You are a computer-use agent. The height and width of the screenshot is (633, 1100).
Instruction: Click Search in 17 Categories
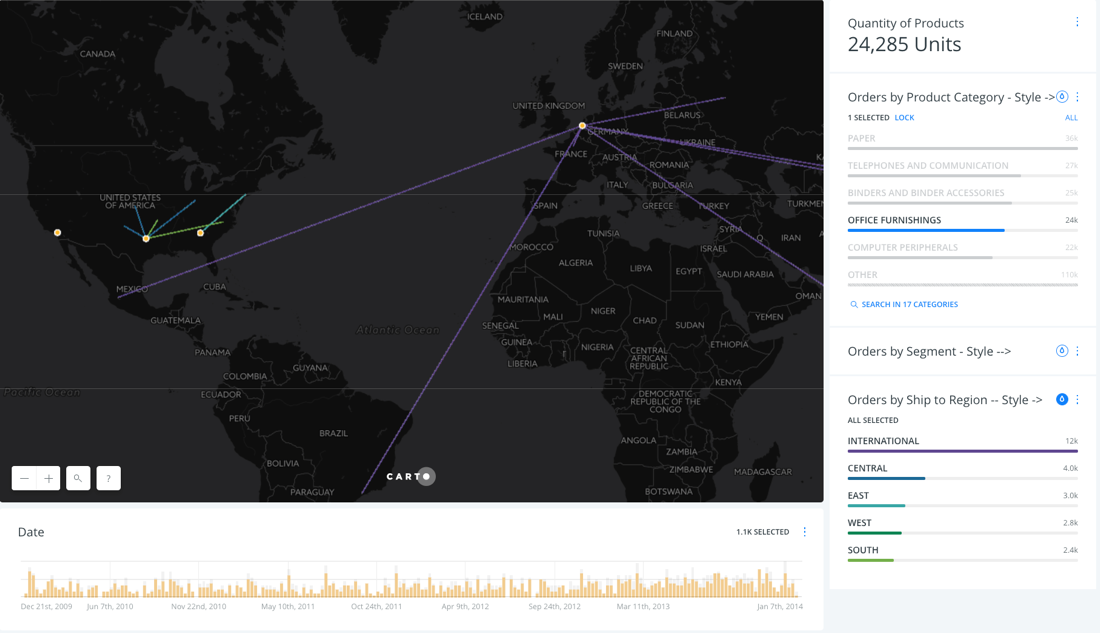tap(909, 304)
